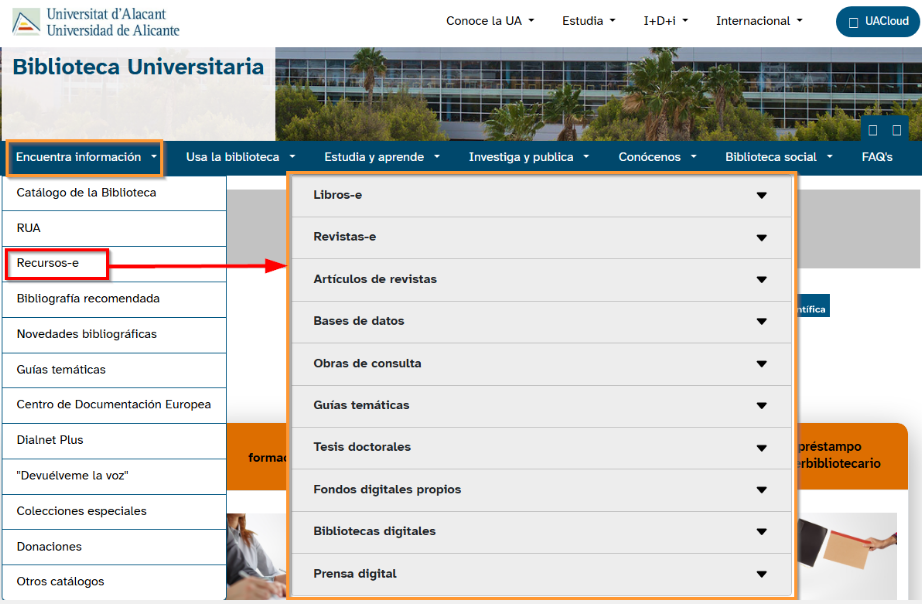
Task: Open the "Devuélveme la voz" entry
Action: (x=114, y=476)
